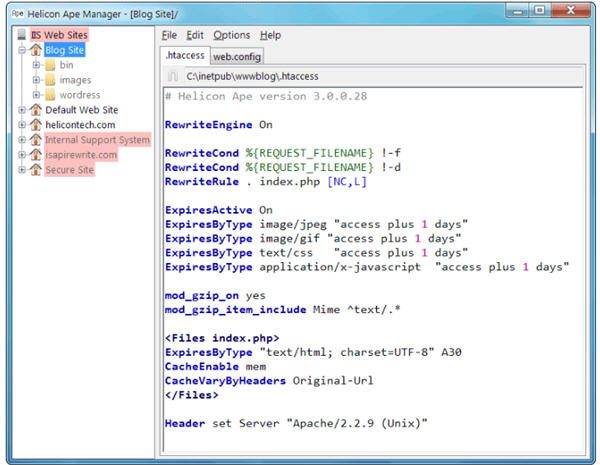The image size is (600, 465).
Task: Expand the Secure Site tree node
Action: 22,170
